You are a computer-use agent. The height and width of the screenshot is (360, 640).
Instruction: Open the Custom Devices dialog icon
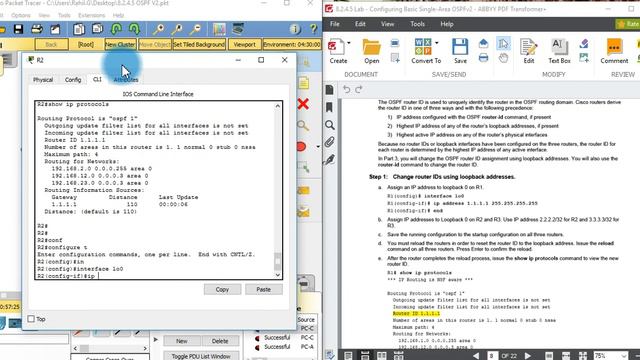click(x=238, y=29)
